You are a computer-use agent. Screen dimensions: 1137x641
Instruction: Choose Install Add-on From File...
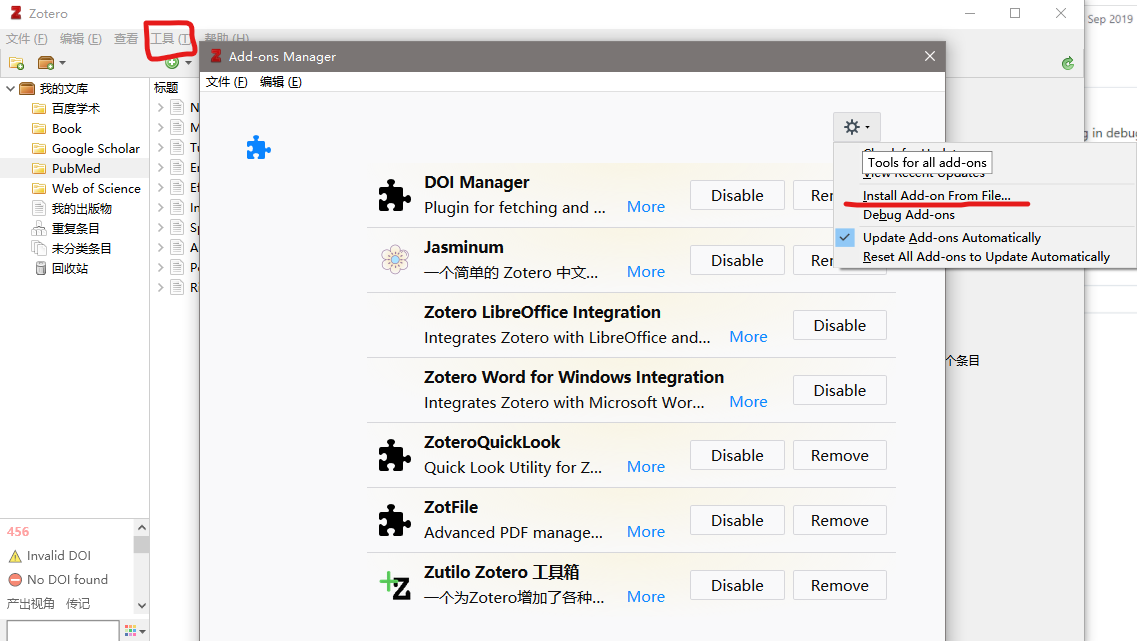pyautogui.click(x=936, y=196)
